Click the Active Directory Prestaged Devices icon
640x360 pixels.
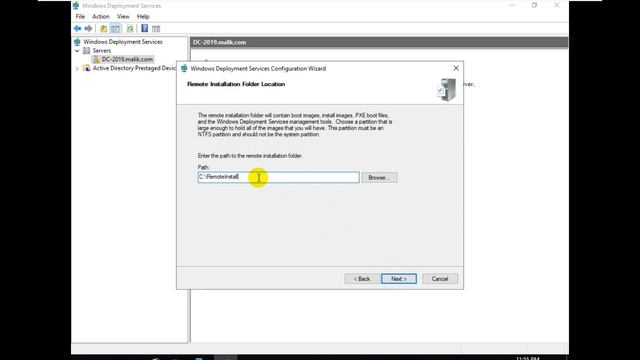coord(87,68)
